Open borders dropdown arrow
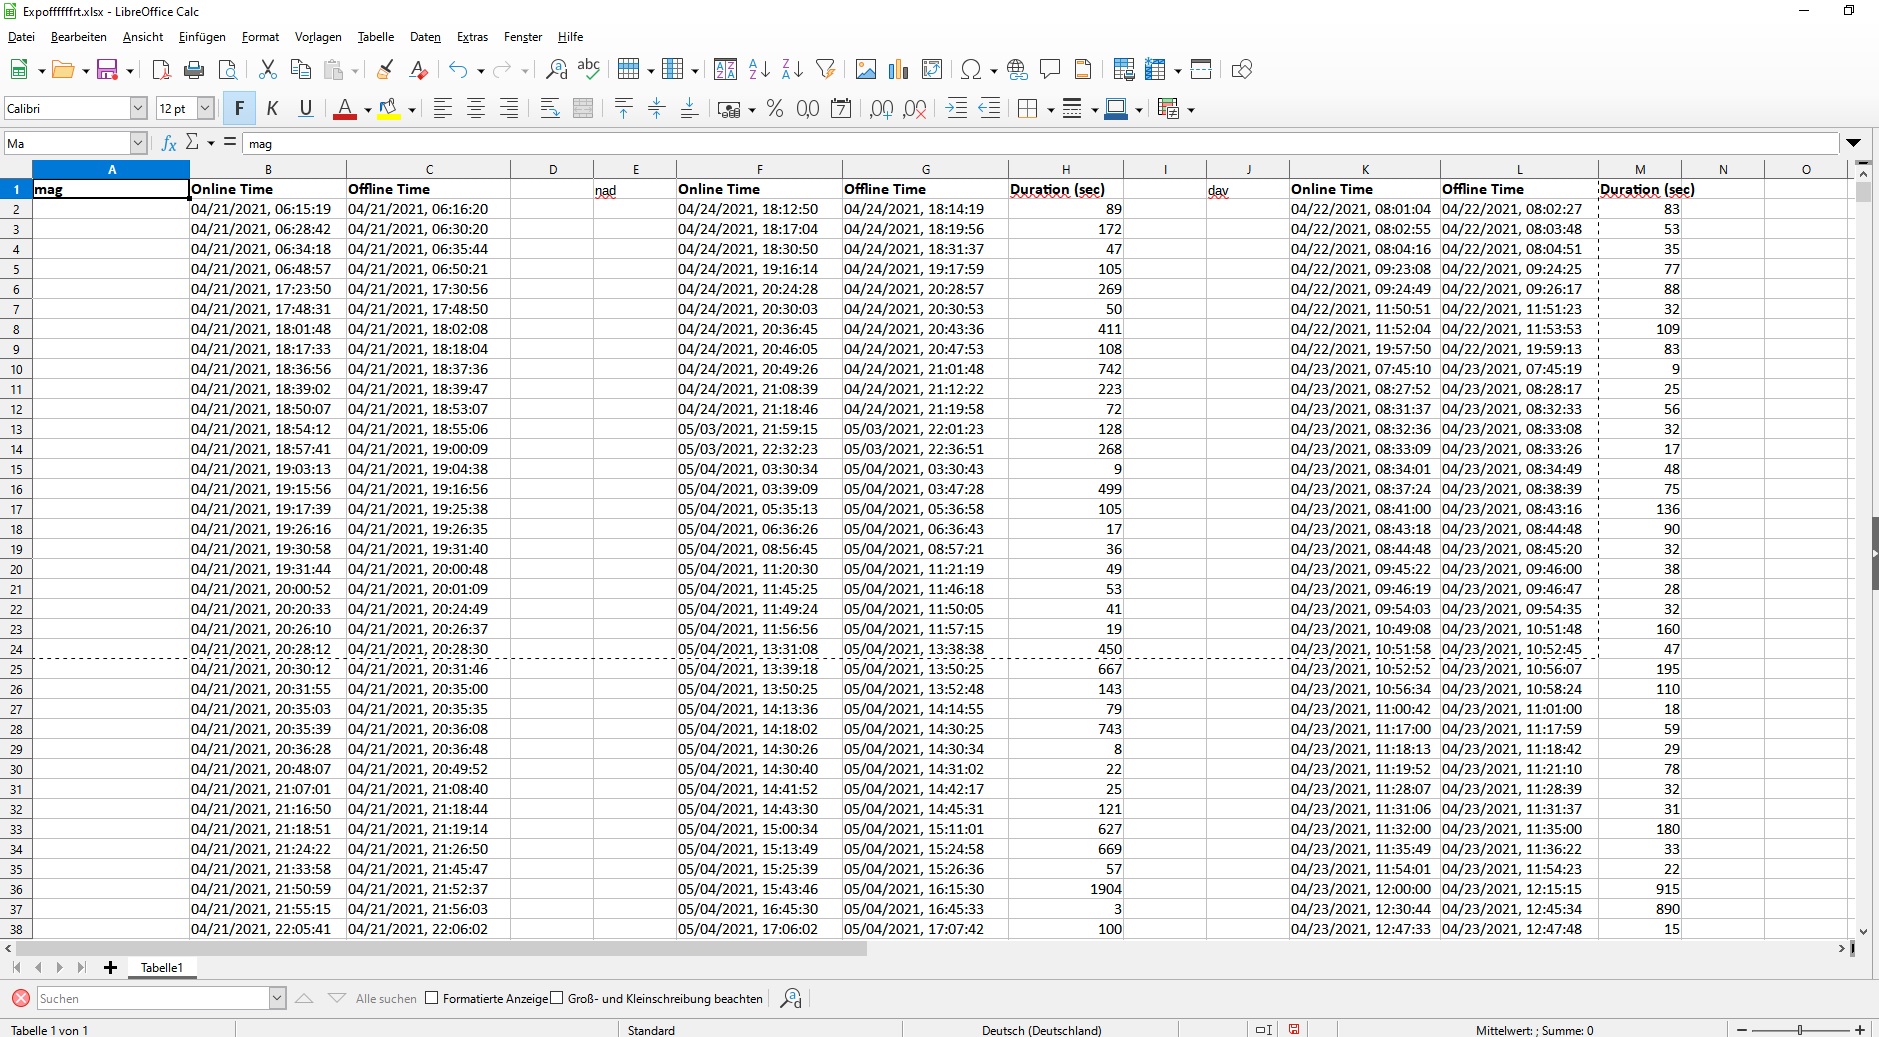This screenshot has height=1037, width=1879. click(1050, 110)
